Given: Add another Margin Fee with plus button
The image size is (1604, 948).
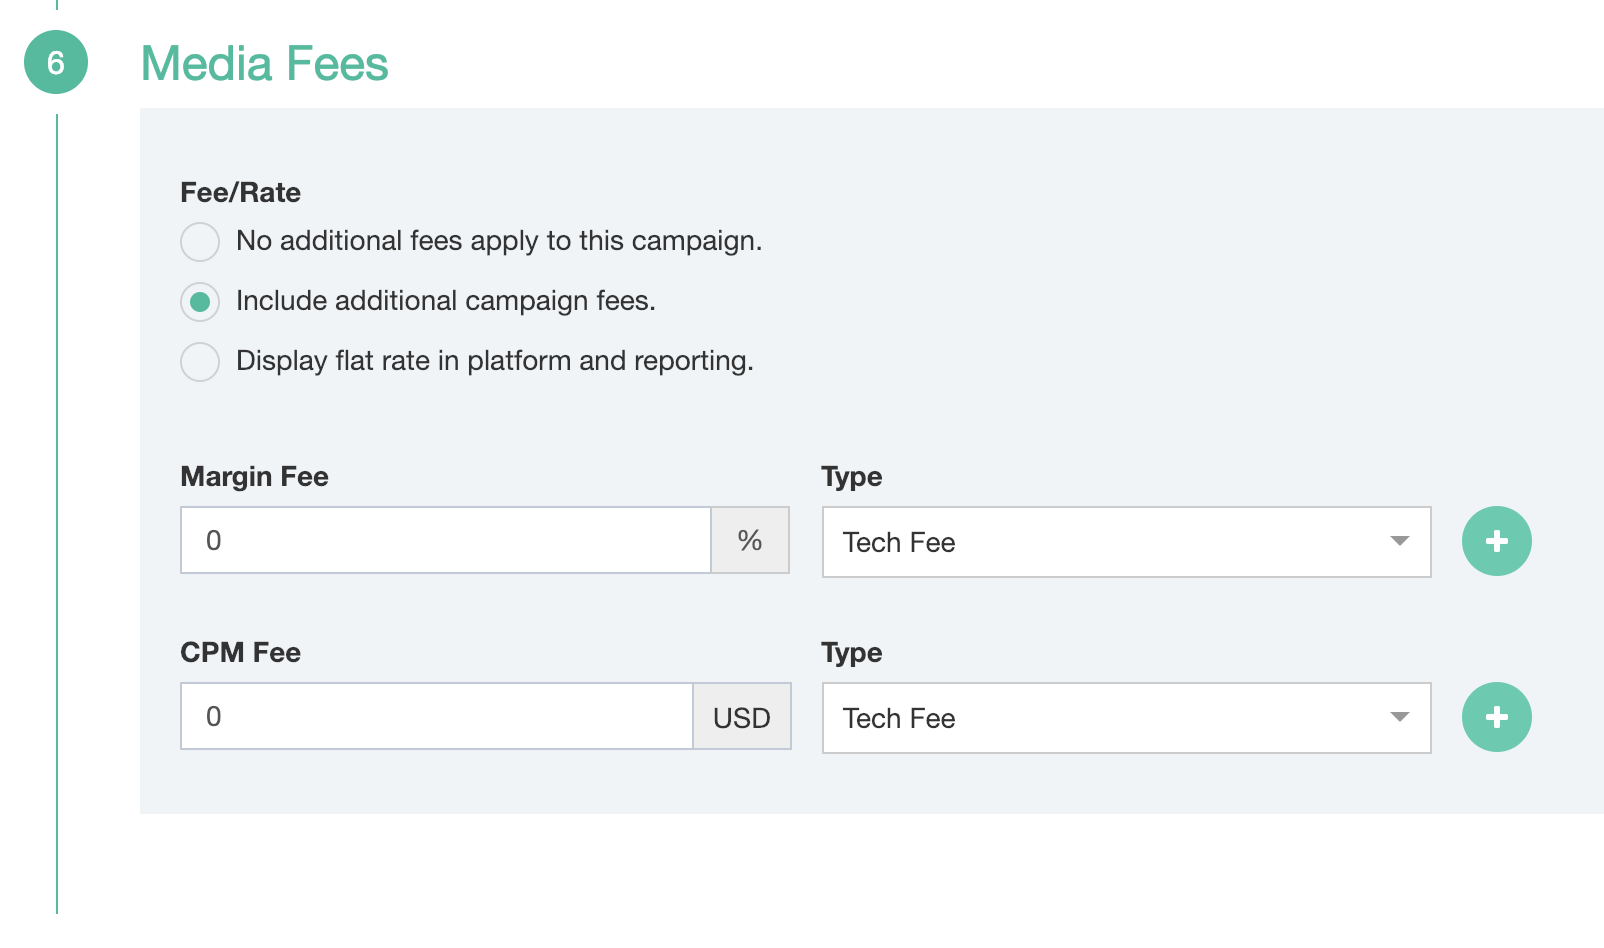Looking at the screenshot, I should tap(1496, 541).
